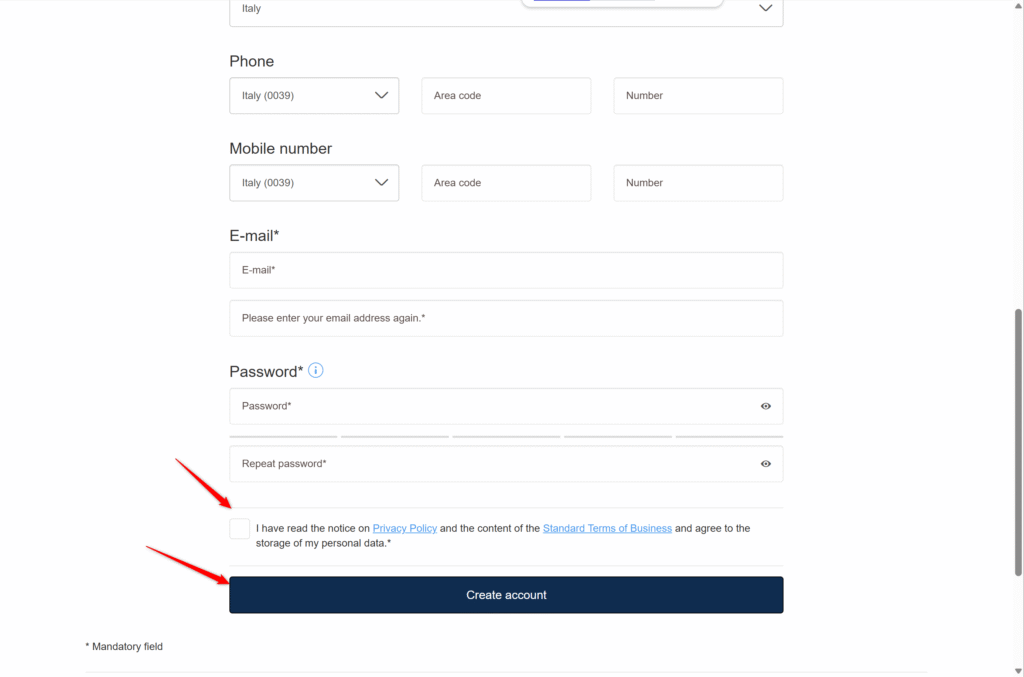Screen dimensions: 1024x677
Task: Show password using the eye icon
Action: 765,406
